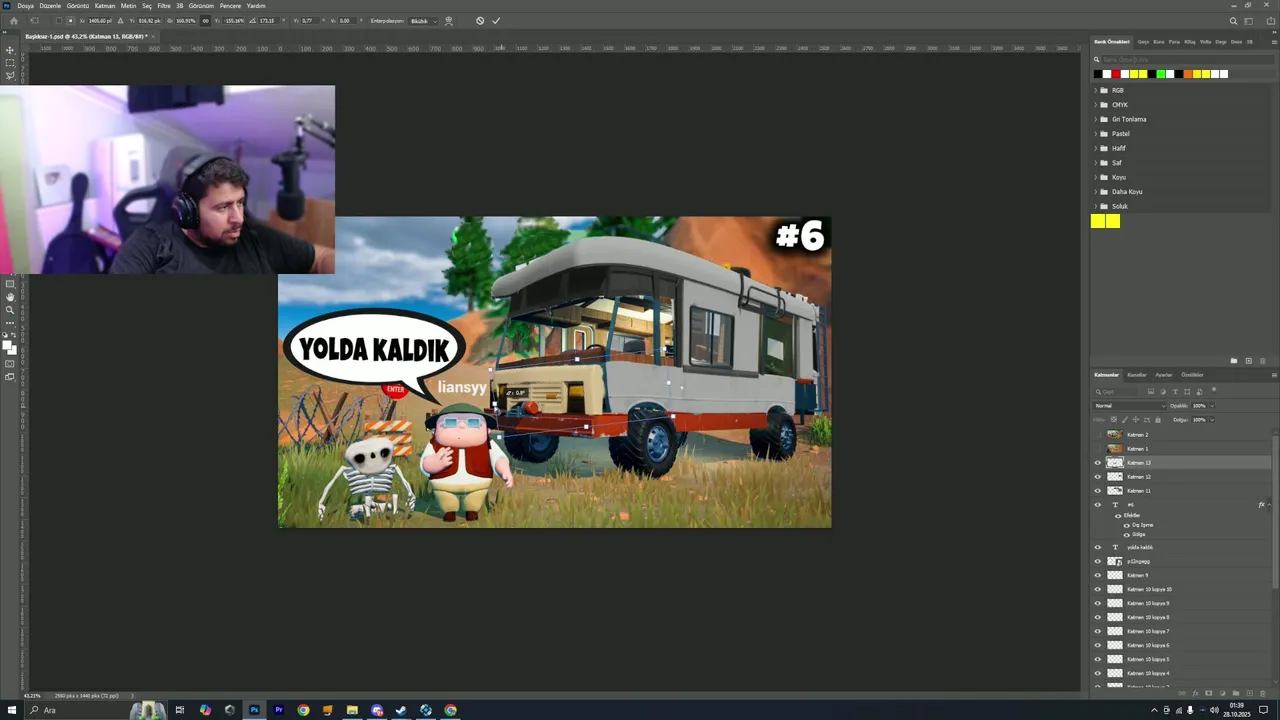Toggle visibility of Katman 9 layer
1280x720 pixels.
click(x=1097, y=575)
